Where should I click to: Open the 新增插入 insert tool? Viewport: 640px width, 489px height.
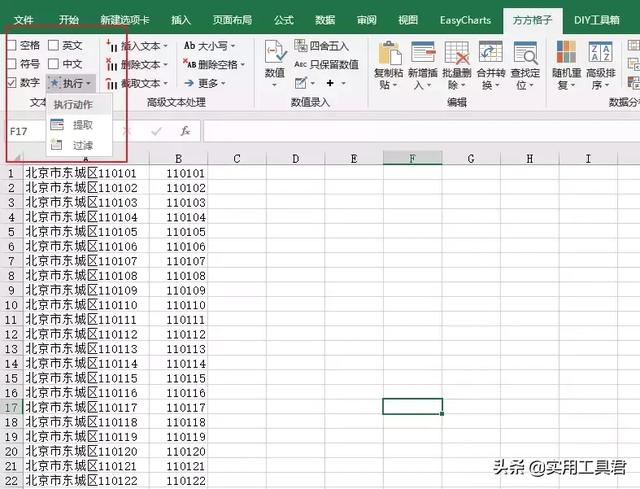[x=422, y=65]
